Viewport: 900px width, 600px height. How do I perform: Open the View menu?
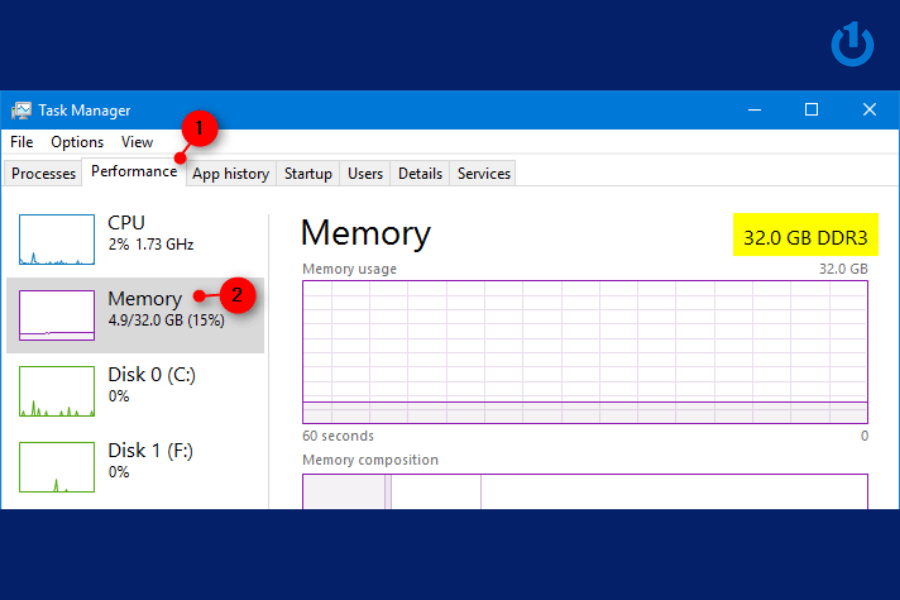point(136,141)
